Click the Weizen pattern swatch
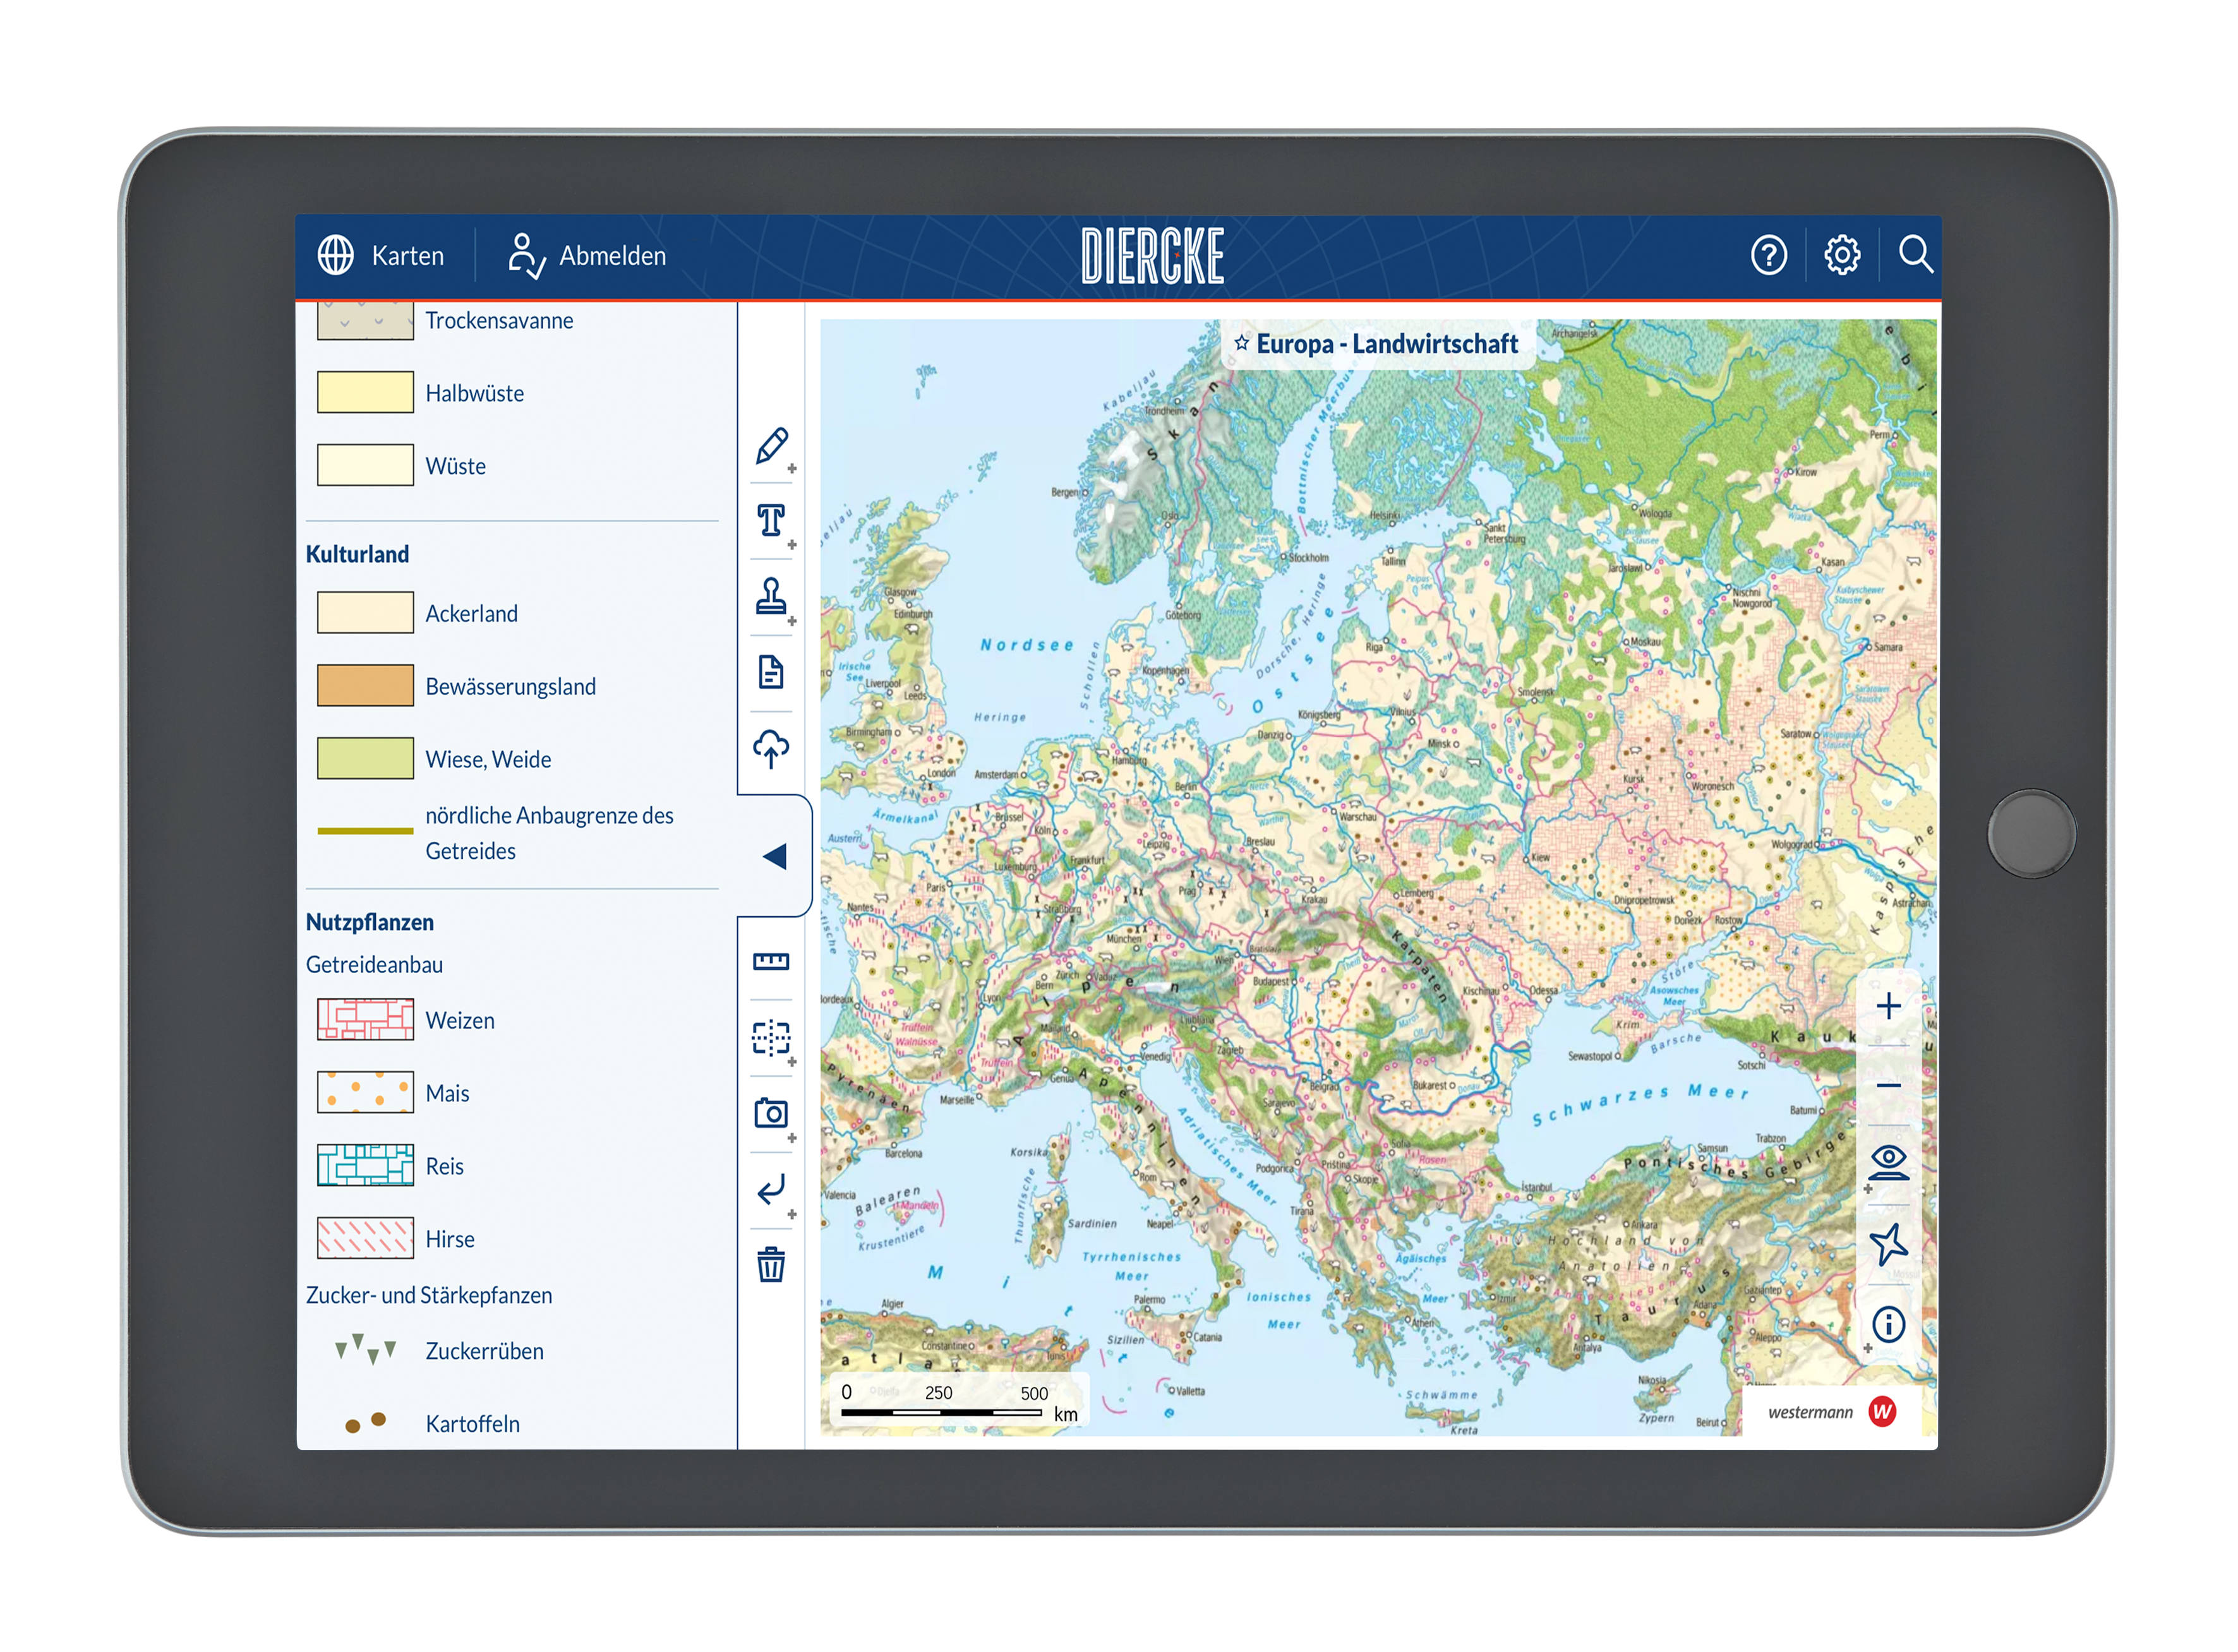 [365, 1020]
